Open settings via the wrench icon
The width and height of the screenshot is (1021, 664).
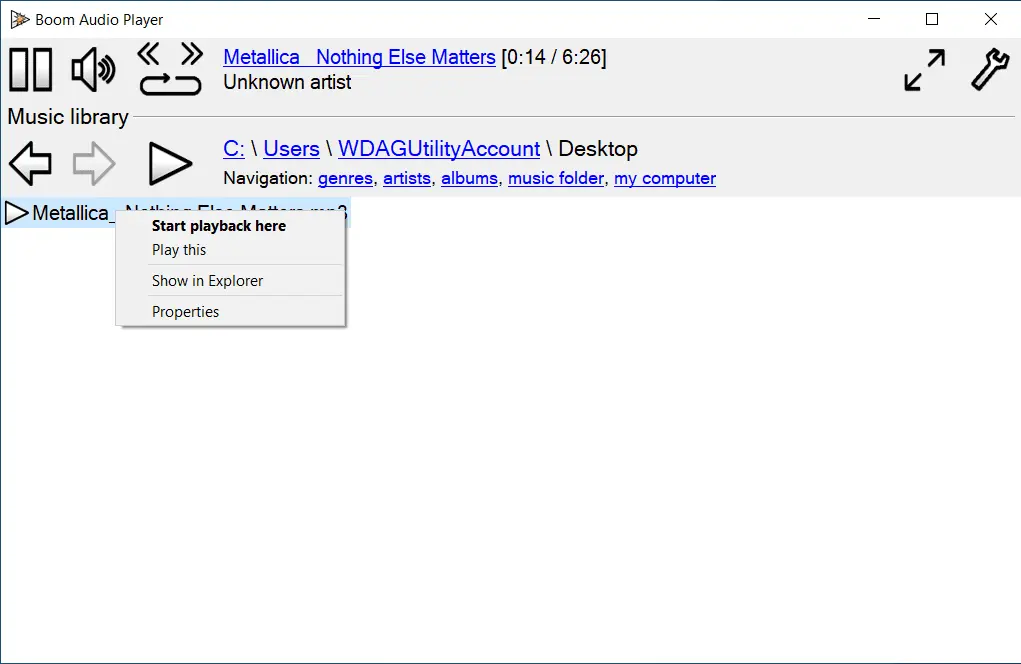[x=990, y=69]
